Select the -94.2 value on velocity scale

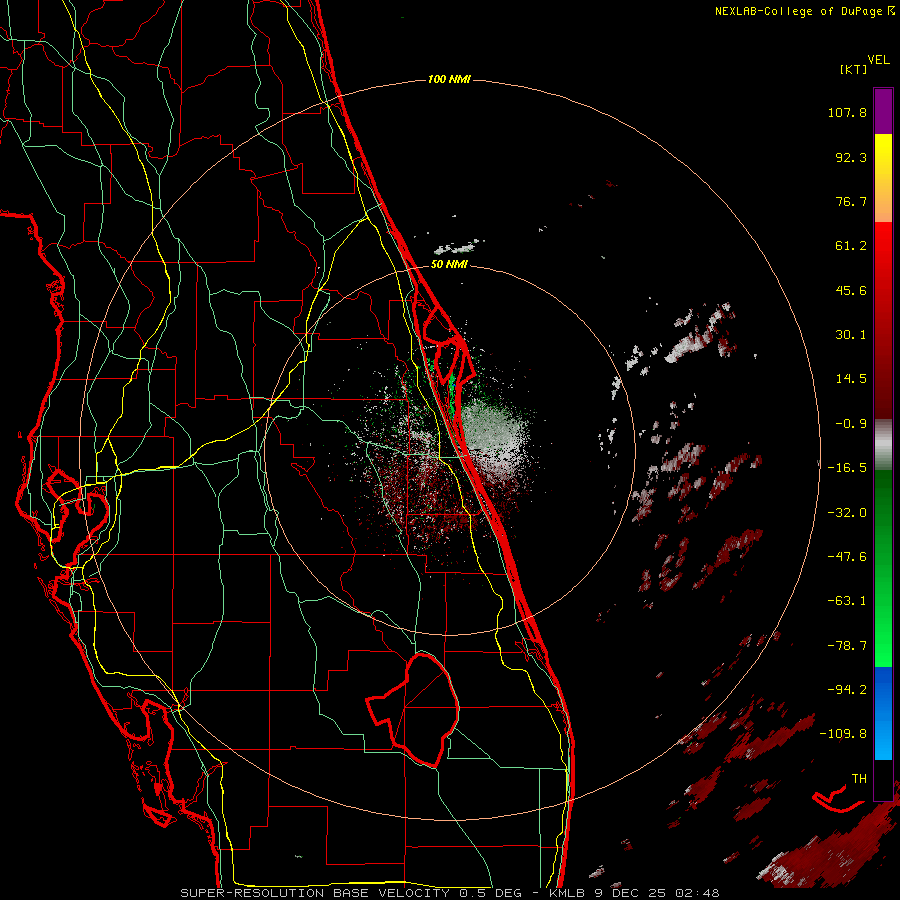[847, 689]
